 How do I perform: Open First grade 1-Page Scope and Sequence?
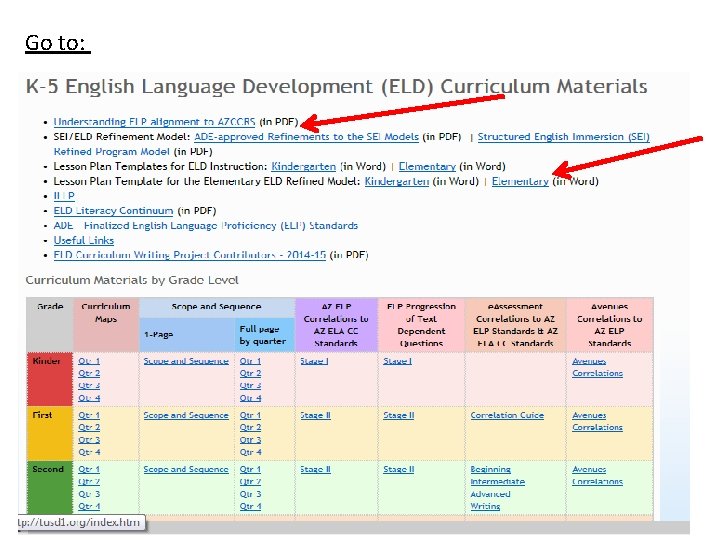pos(186,416)
